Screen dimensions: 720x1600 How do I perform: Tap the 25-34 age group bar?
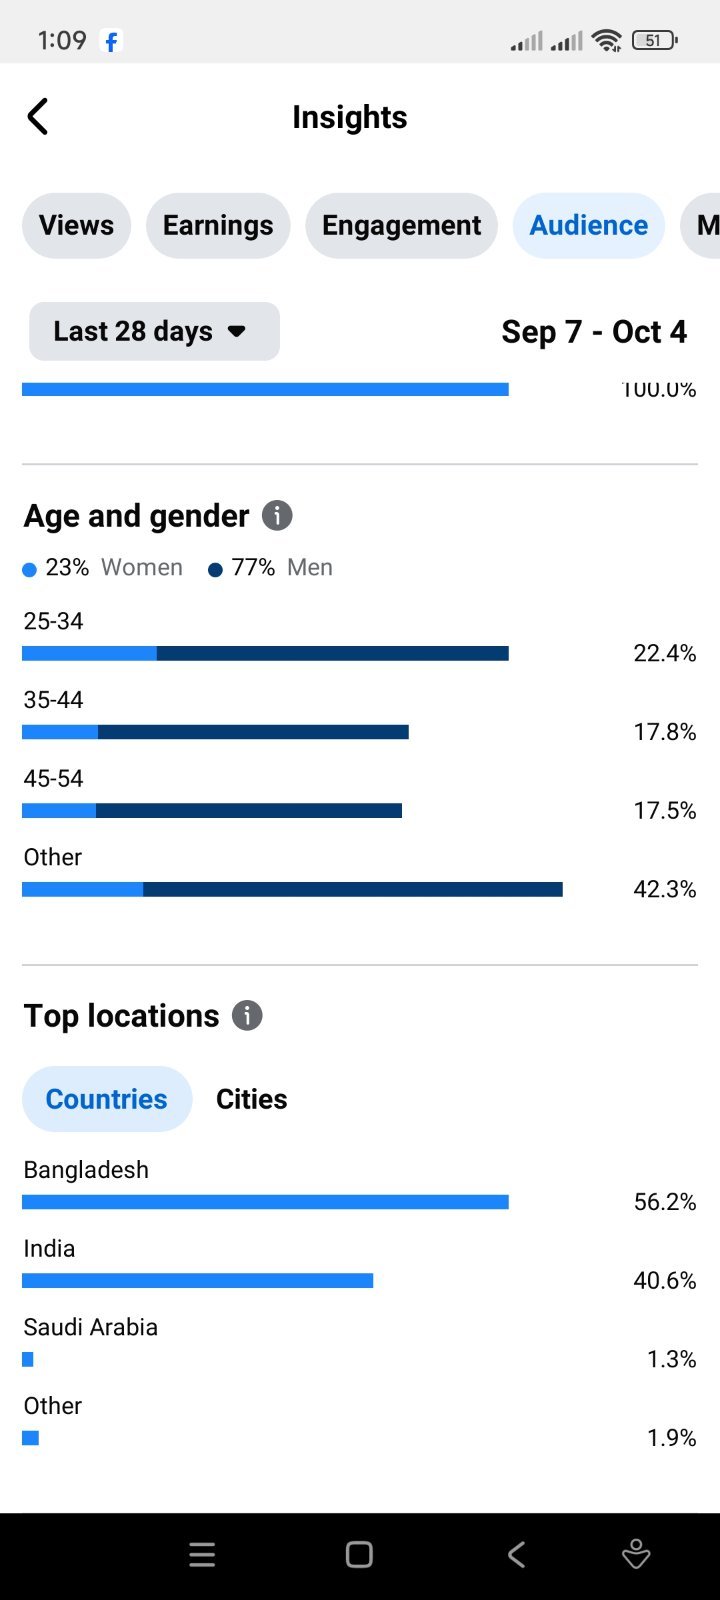coord(265,654)
